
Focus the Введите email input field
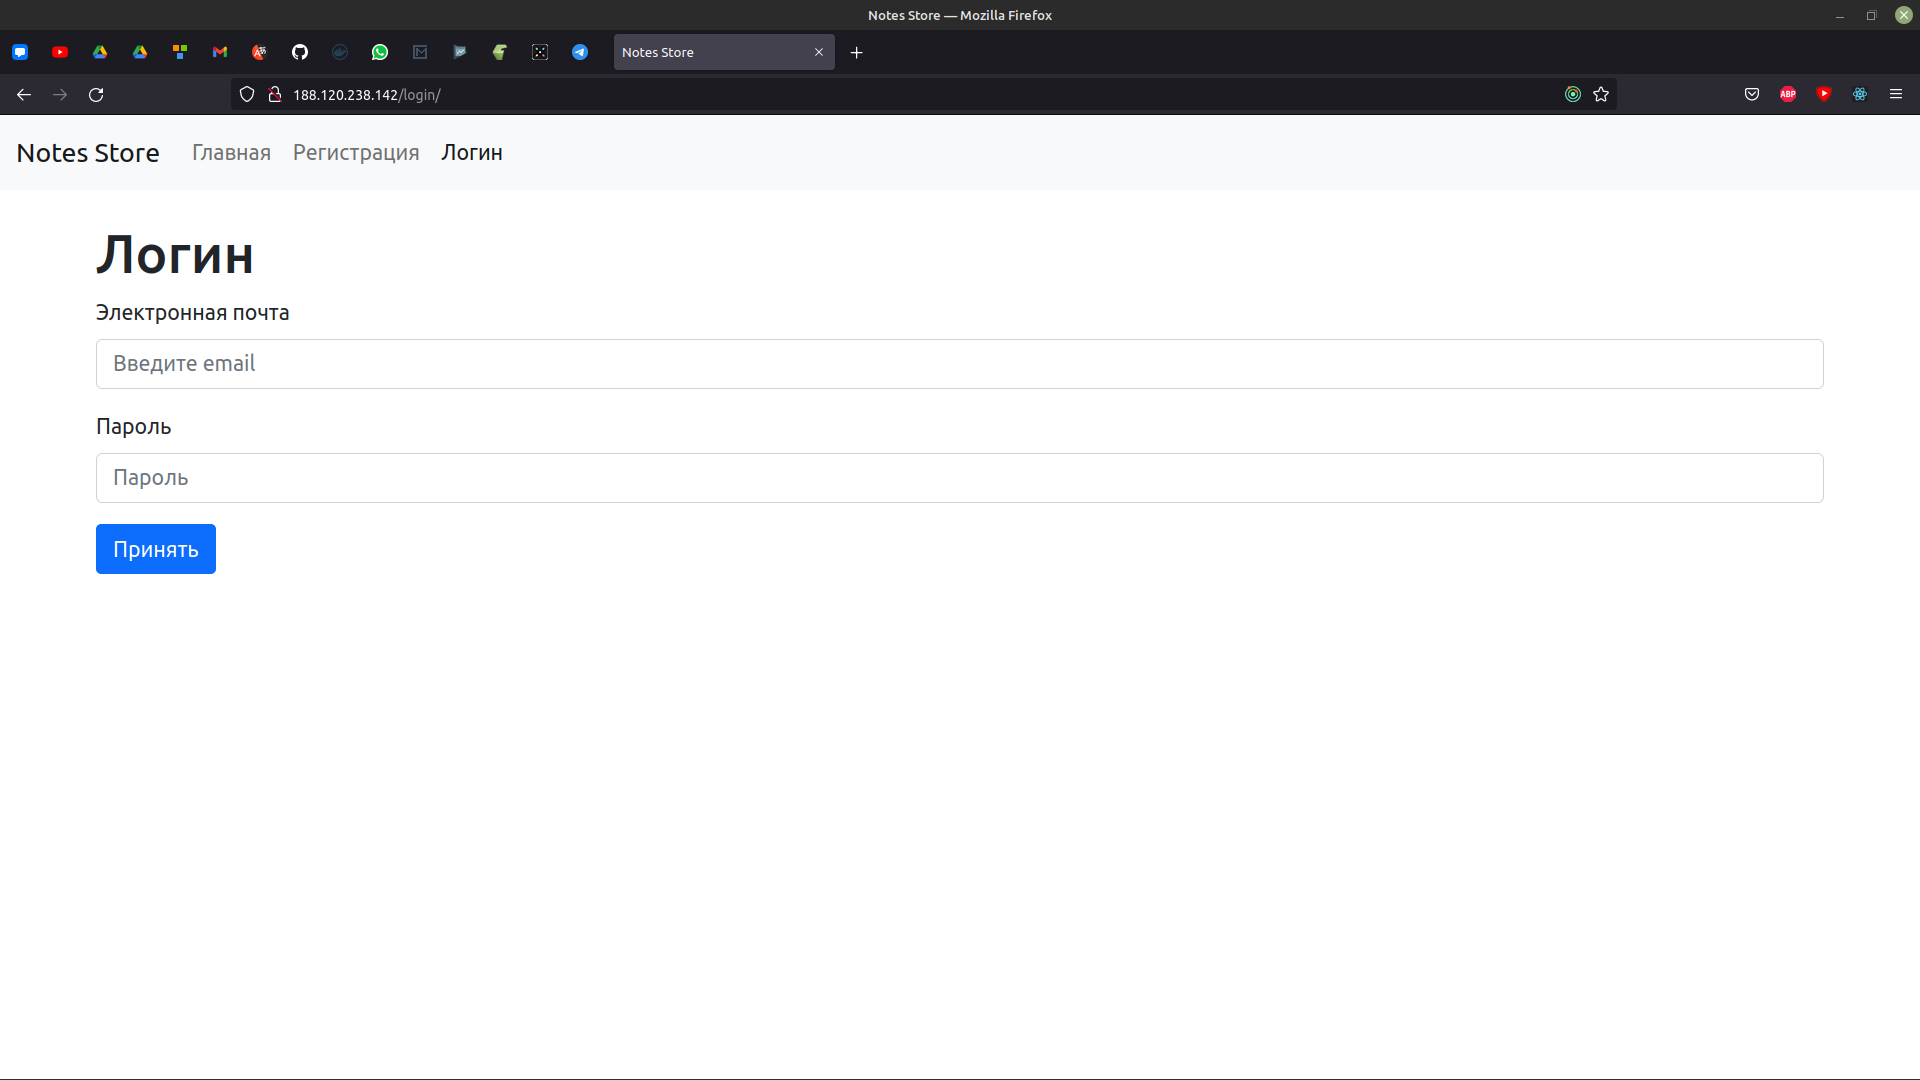(x=959, y=364)
